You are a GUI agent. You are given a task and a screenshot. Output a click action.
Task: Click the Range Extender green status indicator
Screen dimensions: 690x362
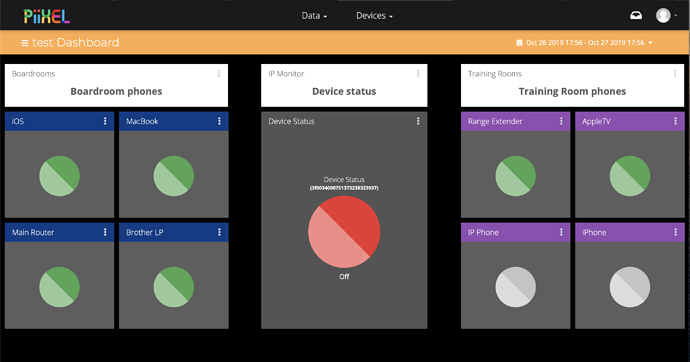(516, 176)
